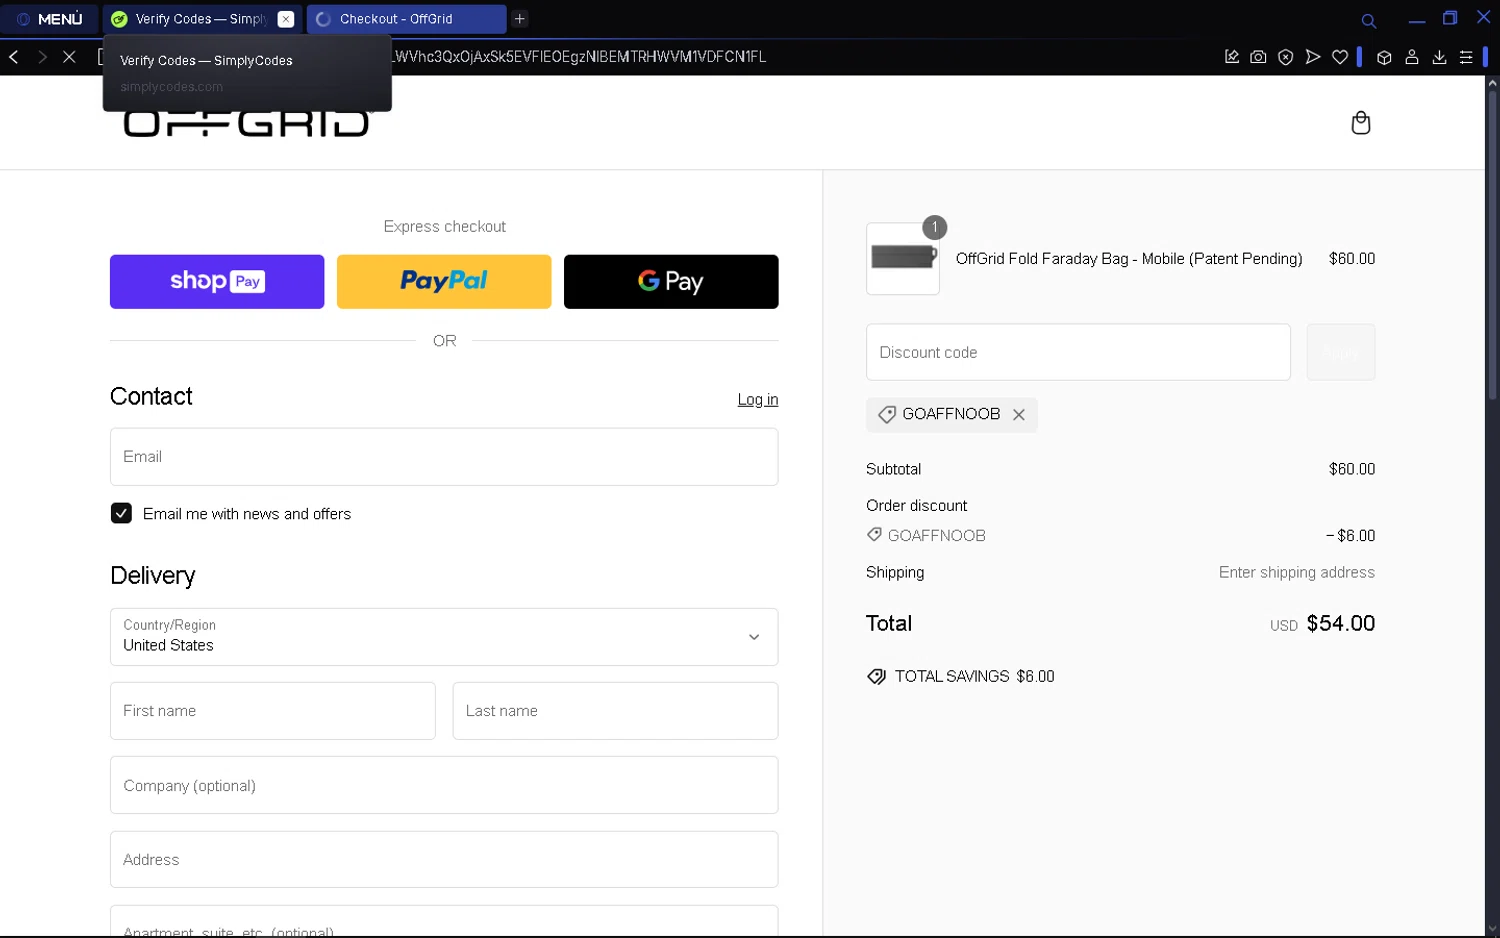Click the address bar URL
The width and height of the screenshot is (1500, 938).
point(580,57)
